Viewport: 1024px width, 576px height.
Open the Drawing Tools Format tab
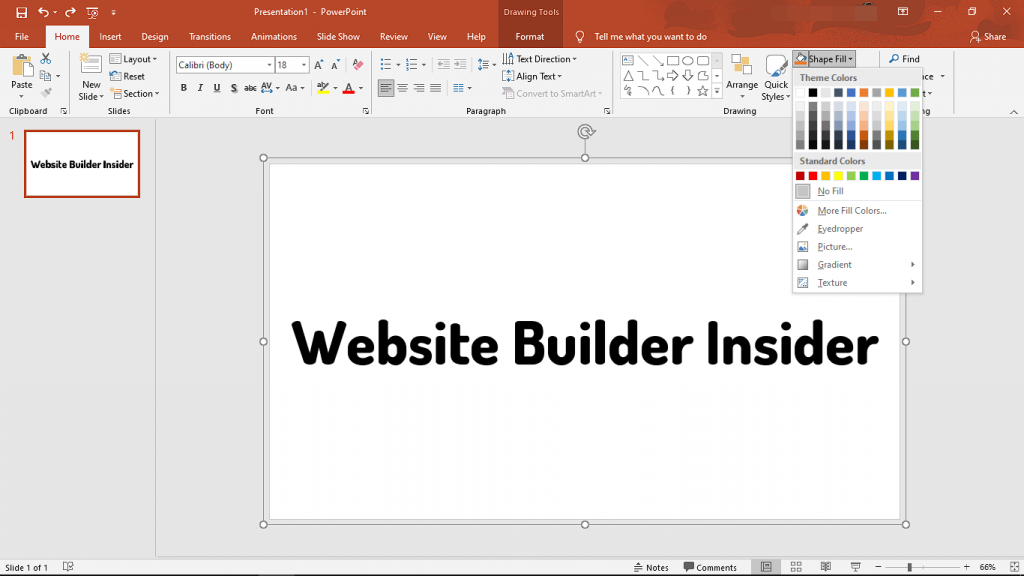tap(529, 36)
